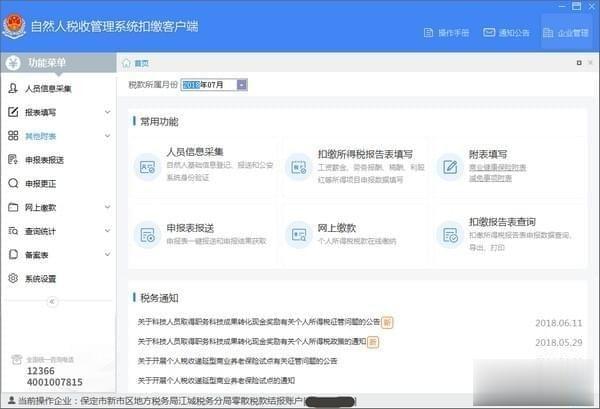Image resolution: width=600 pixels, height=409 pixels.
Task: Select 人员信息采集 in the function menu
Action: pyautogui.click(x=48, y=89)
